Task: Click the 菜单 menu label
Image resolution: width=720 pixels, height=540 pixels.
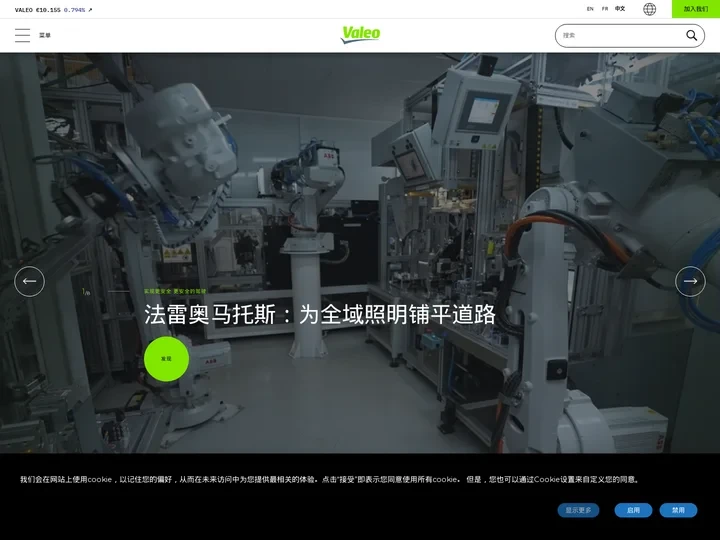Action: tap(45, 35)
